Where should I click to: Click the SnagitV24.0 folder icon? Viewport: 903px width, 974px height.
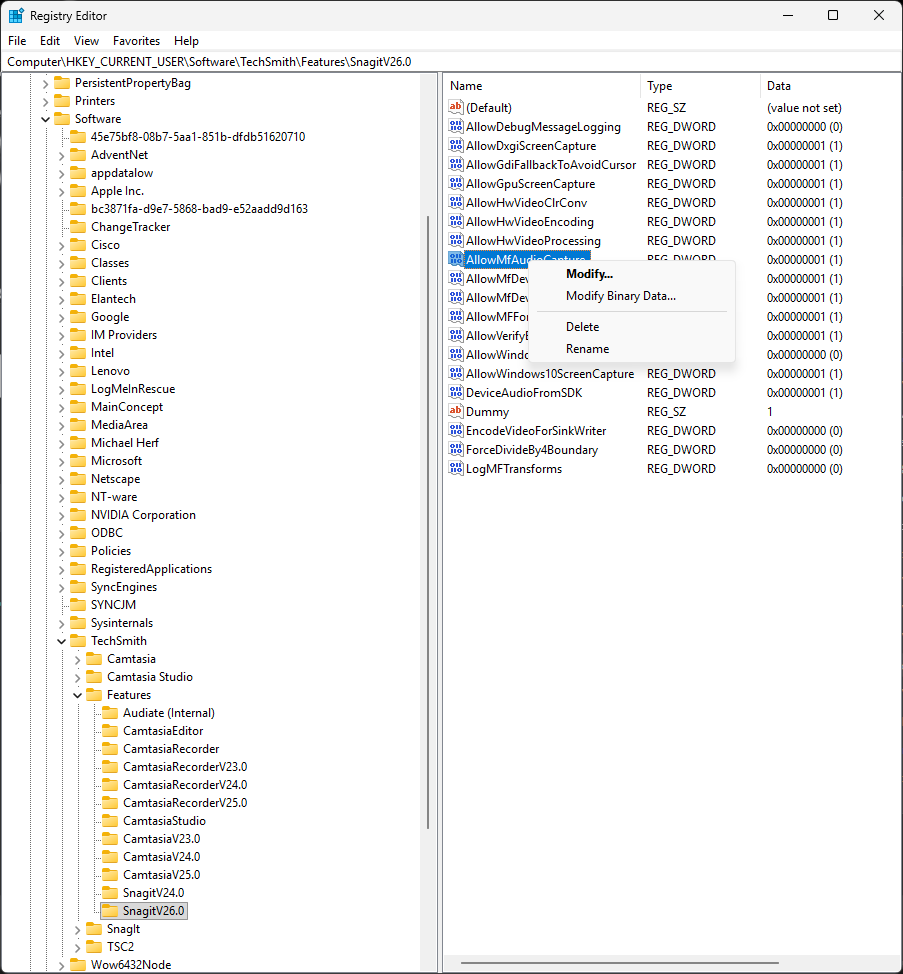click(110, 892)
